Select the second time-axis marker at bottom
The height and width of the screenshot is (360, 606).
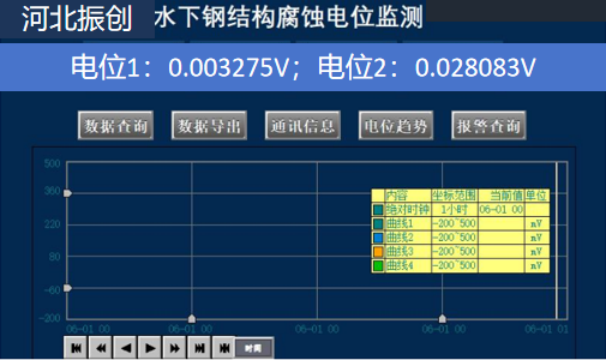pos(443,319)
